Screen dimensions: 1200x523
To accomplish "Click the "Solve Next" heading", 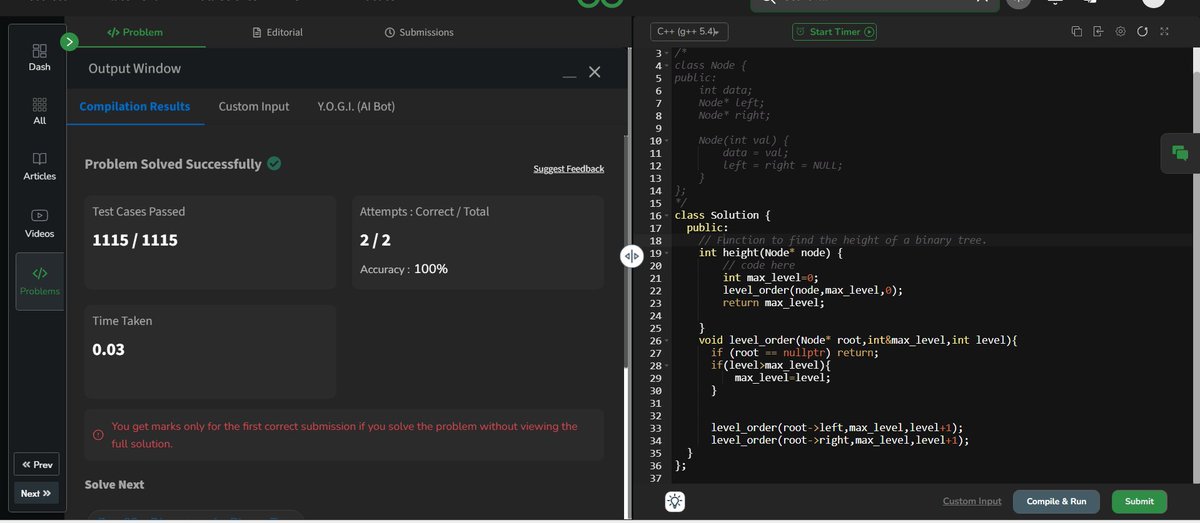I will (114, 484).
